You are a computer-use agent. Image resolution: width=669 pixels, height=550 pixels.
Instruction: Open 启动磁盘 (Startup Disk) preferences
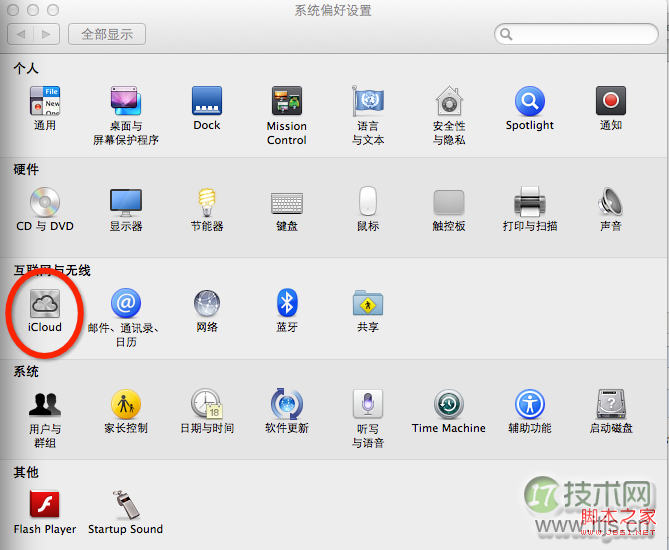pos(611,404)
